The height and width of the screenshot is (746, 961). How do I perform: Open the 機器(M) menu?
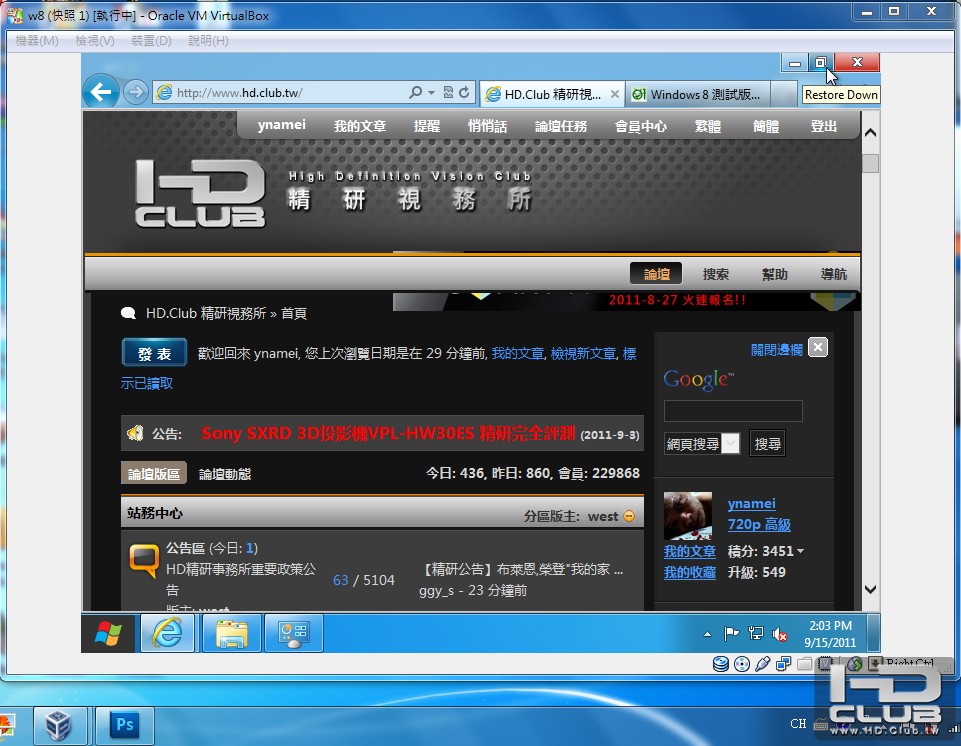[37, 41]
